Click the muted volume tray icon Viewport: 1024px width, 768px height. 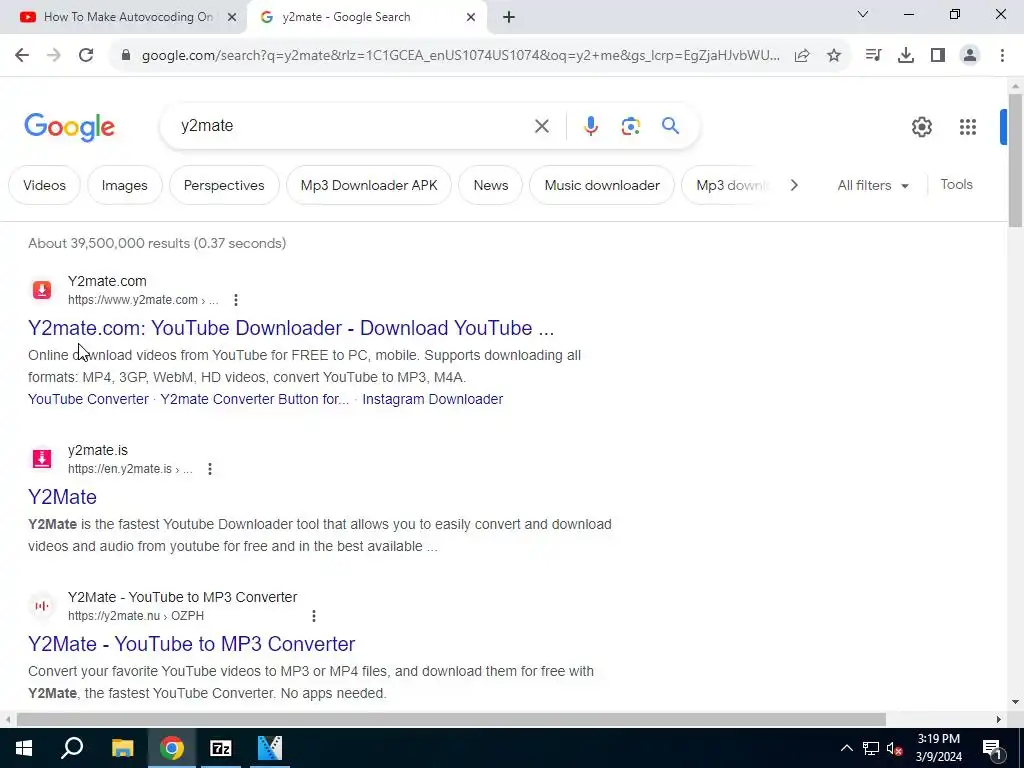click(x=895, y=748)
